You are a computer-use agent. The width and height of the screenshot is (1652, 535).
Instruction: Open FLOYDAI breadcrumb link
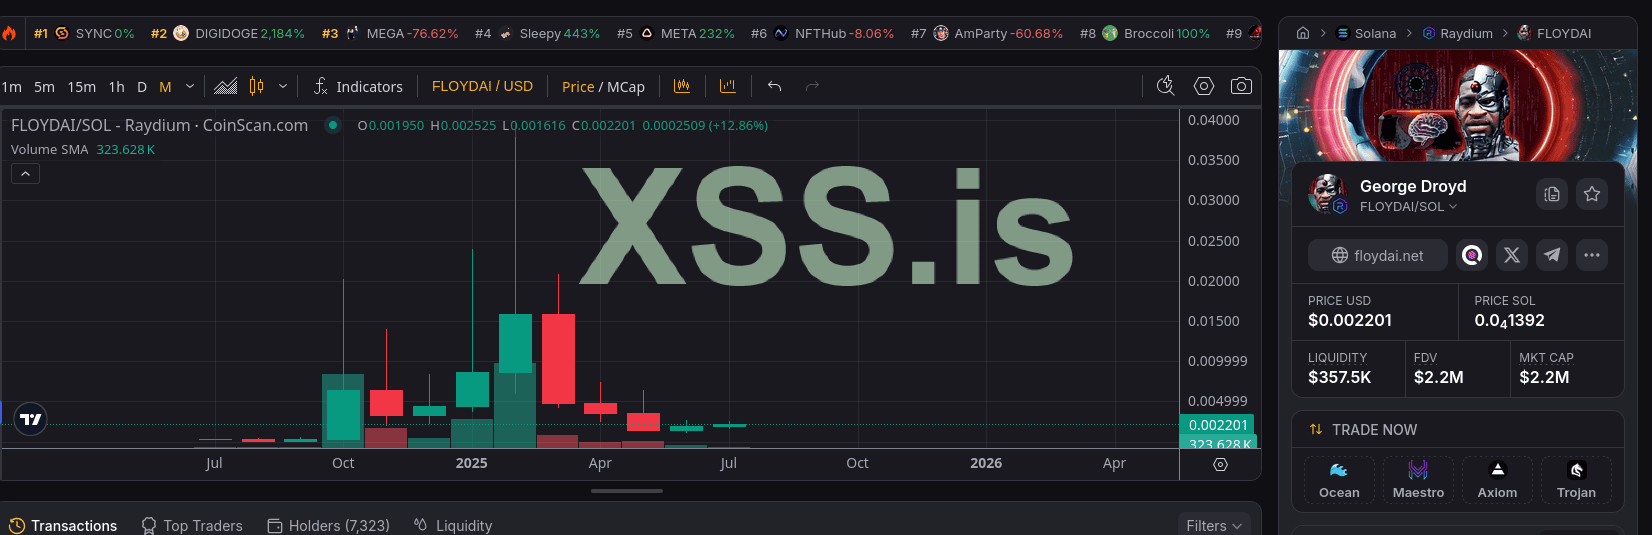pyautogui.click(x=1554, y=33)
